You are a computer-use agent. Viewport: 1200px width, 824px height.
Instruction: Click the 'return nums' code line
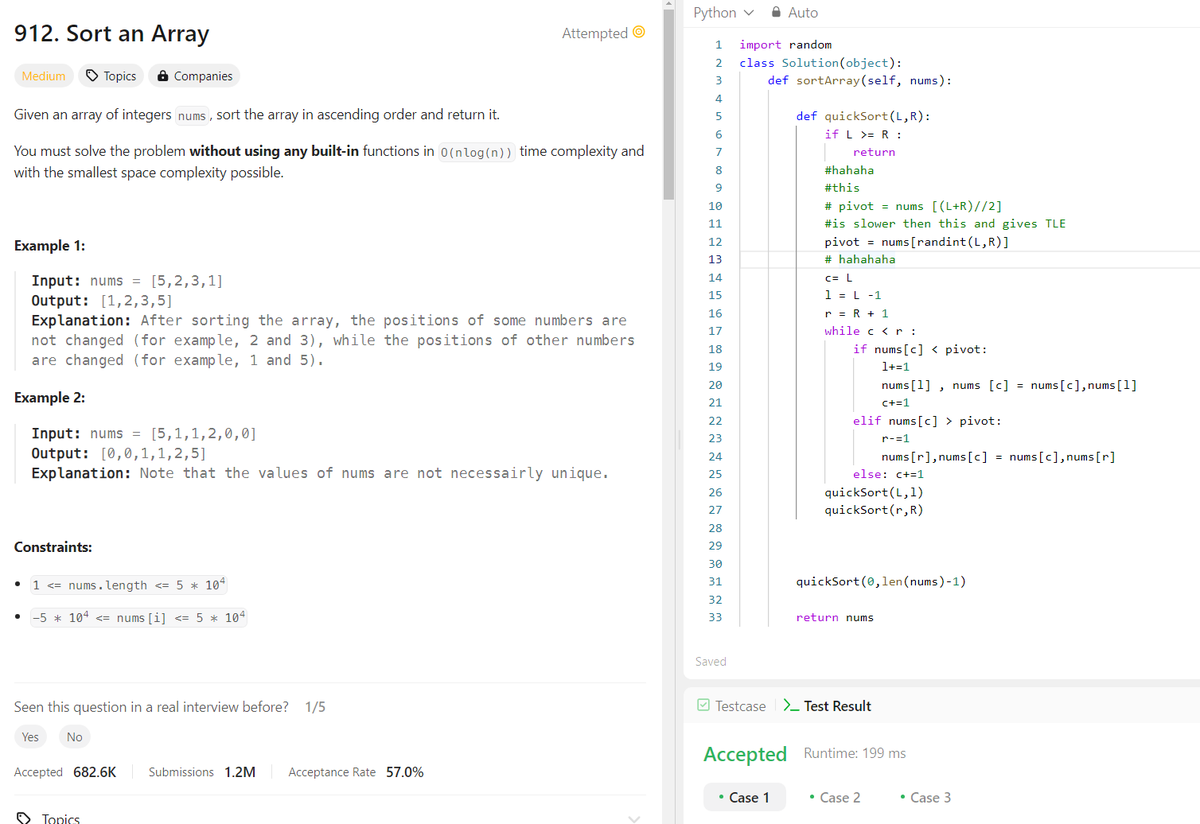point(834,618)
